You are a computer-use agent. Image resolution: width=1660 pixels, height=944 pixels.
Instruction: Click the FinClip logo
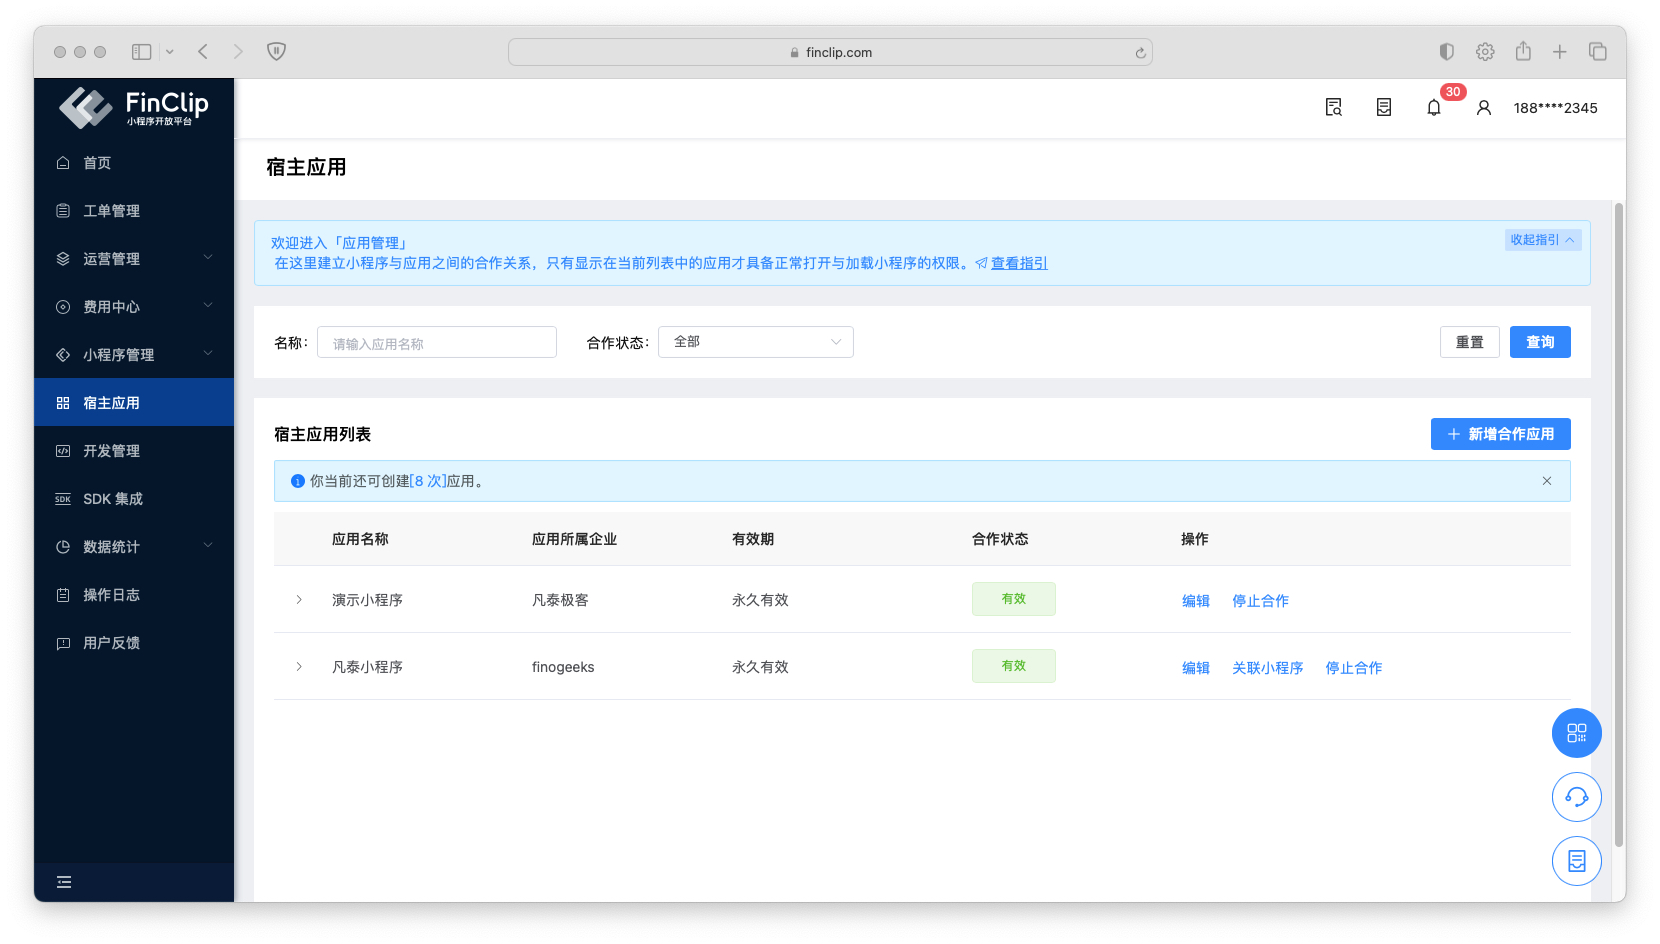133,108
